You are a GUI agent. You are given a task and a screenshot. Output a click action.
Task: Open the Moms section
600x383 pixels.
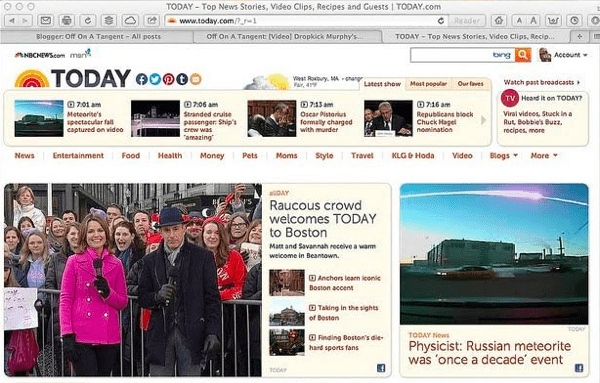coord(287,156)
